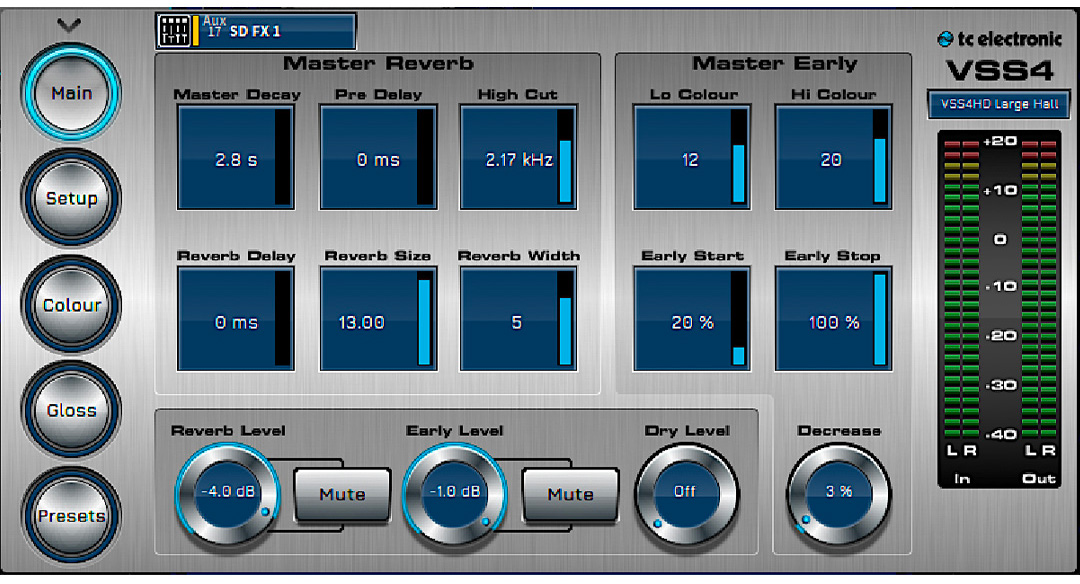The width and height of the screenshot is (1080, 584).
Task: Collapse the panel with the top-left chevron
Action: tap(70, 25)
